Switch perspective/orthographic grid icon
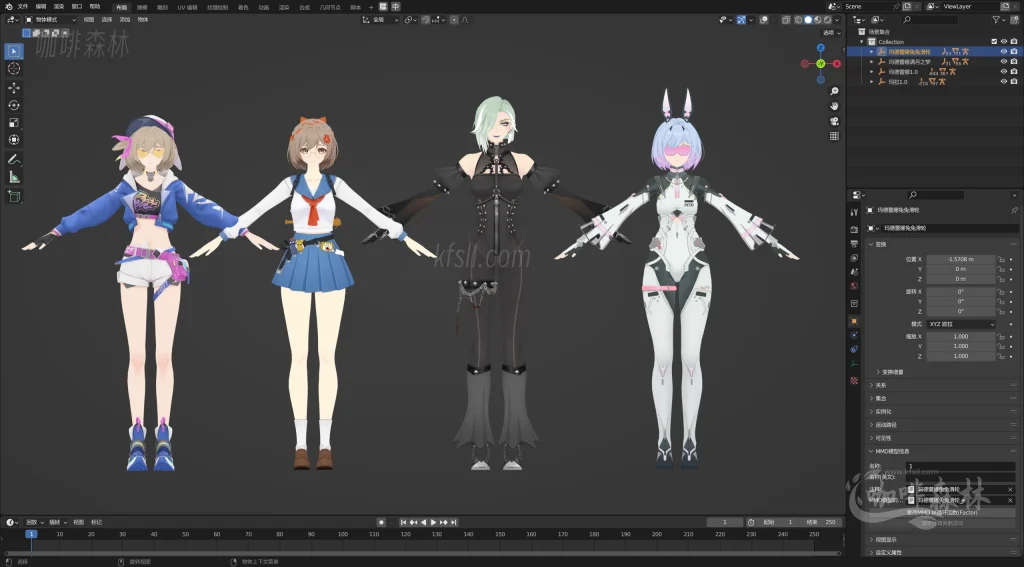This screenshot has height=567, width=1024. (x=834, y=137)
